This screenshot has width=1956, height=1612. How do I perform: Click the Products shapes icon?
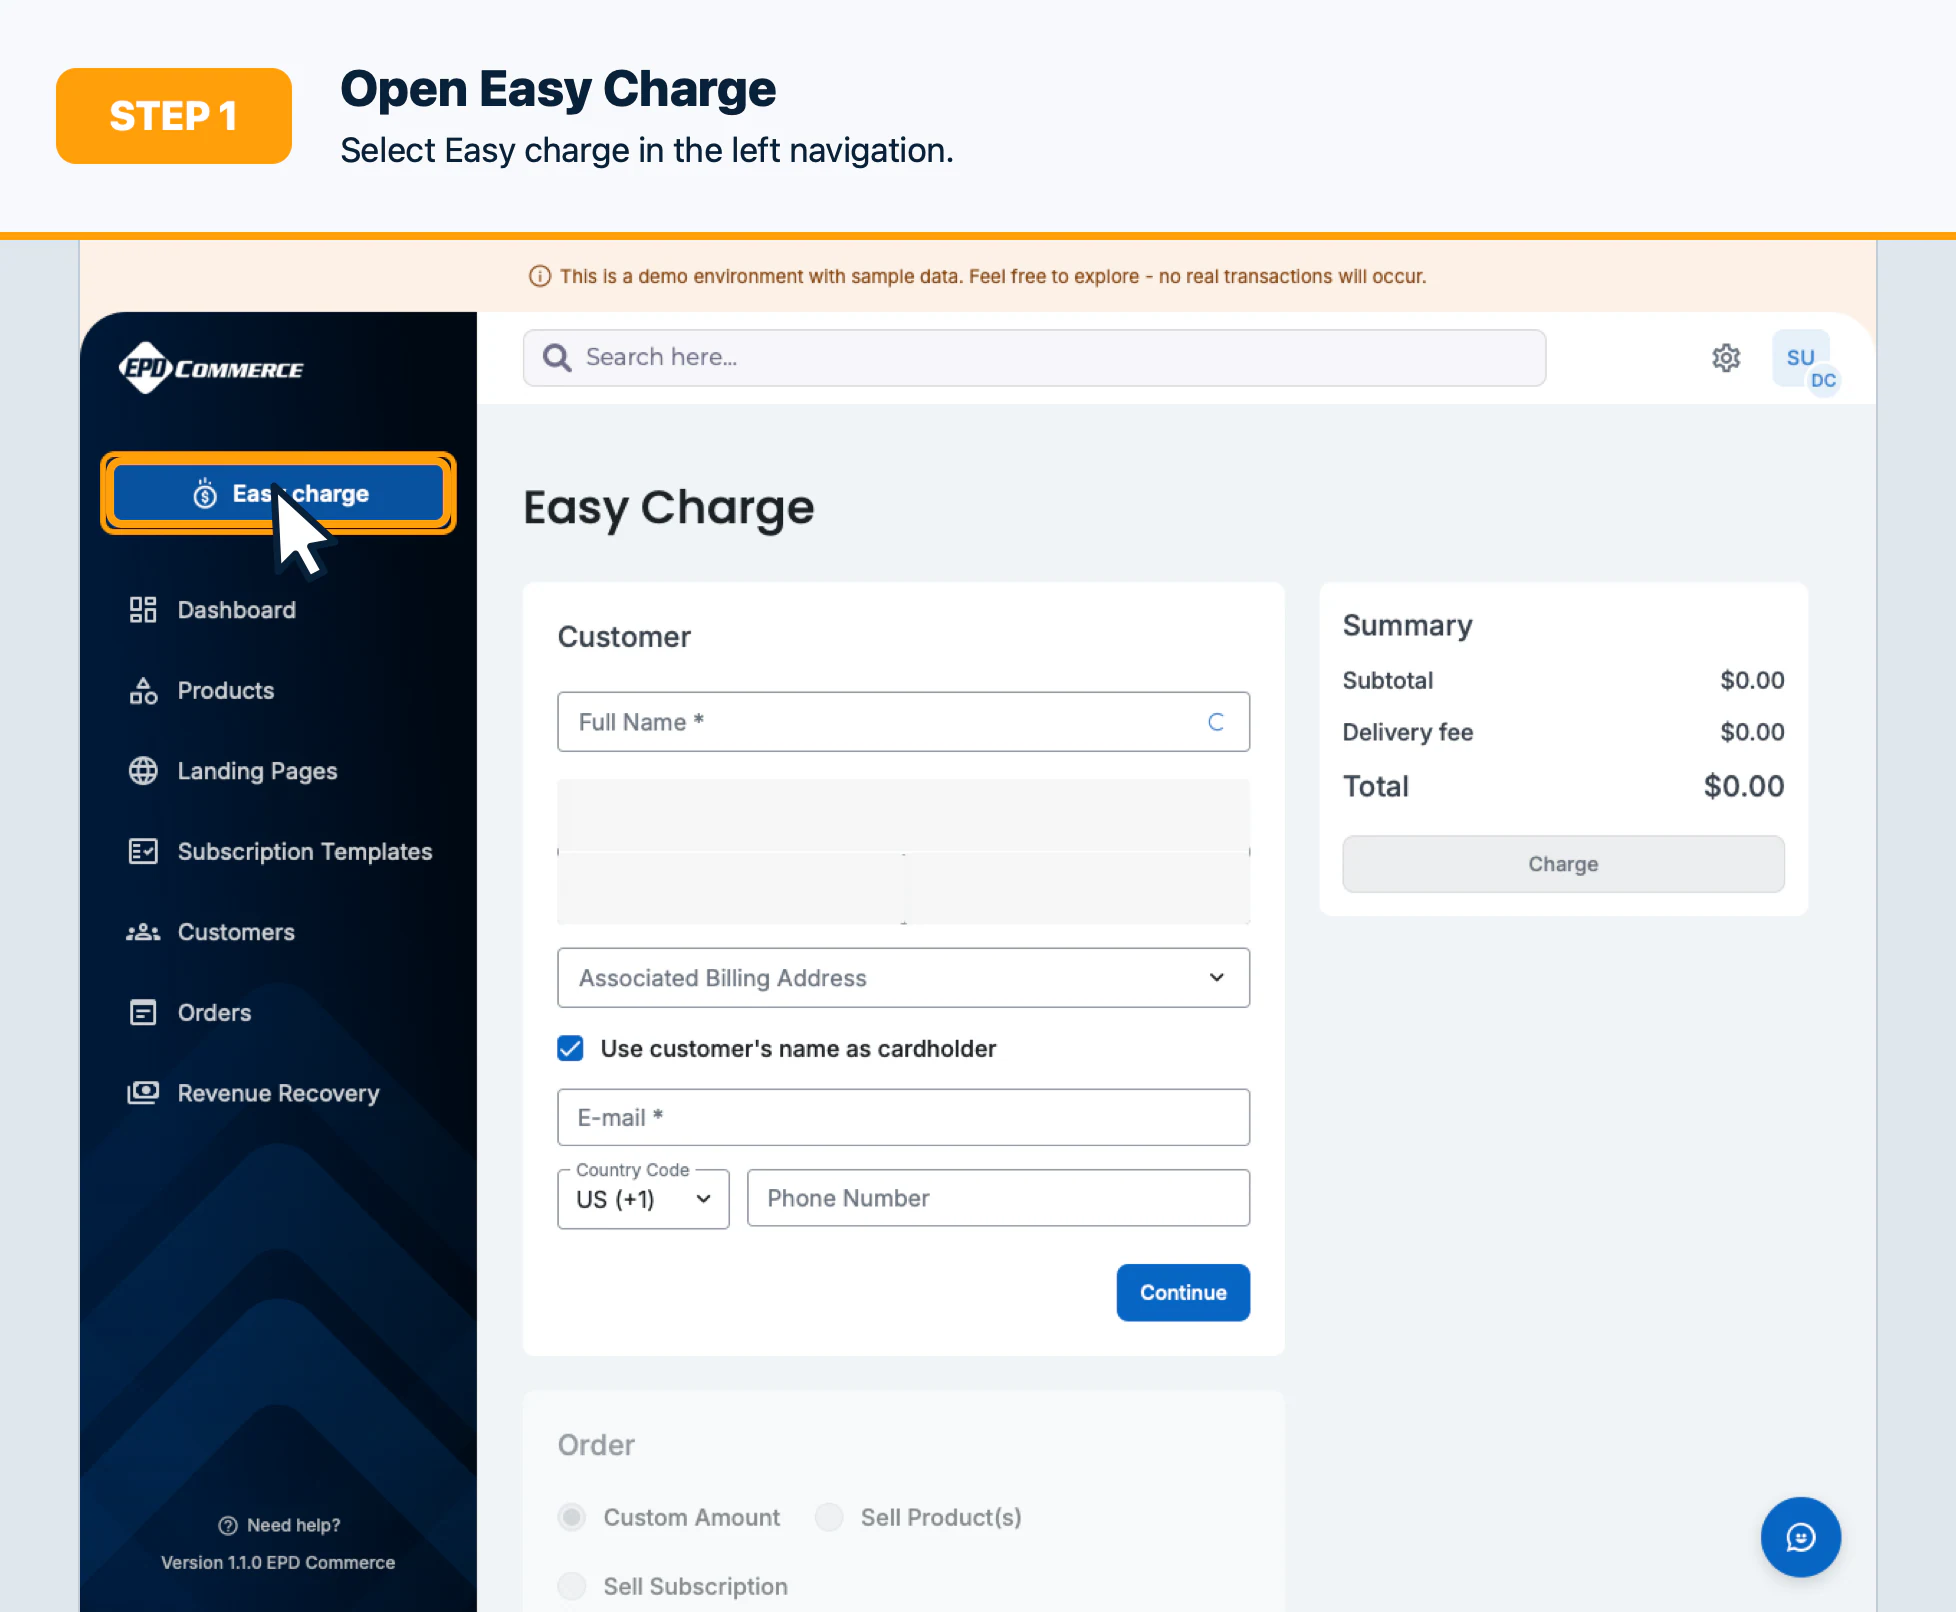pos(143,691)
